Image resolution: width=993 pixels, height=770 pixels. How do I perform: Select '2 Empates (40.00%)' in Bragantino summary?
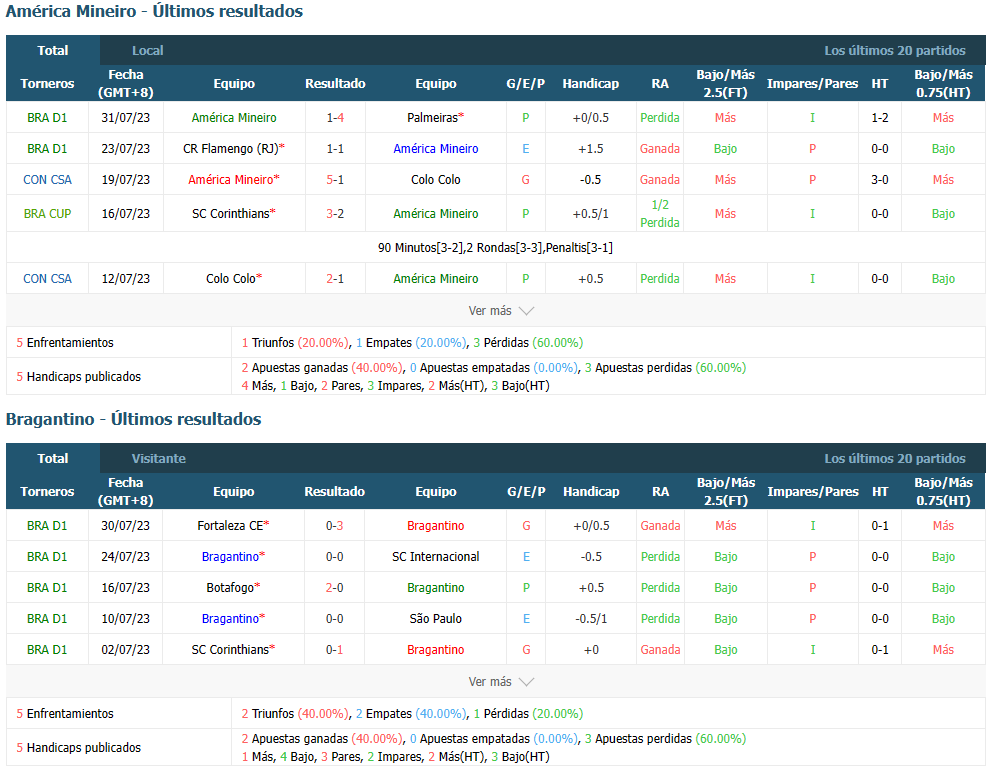411,713
